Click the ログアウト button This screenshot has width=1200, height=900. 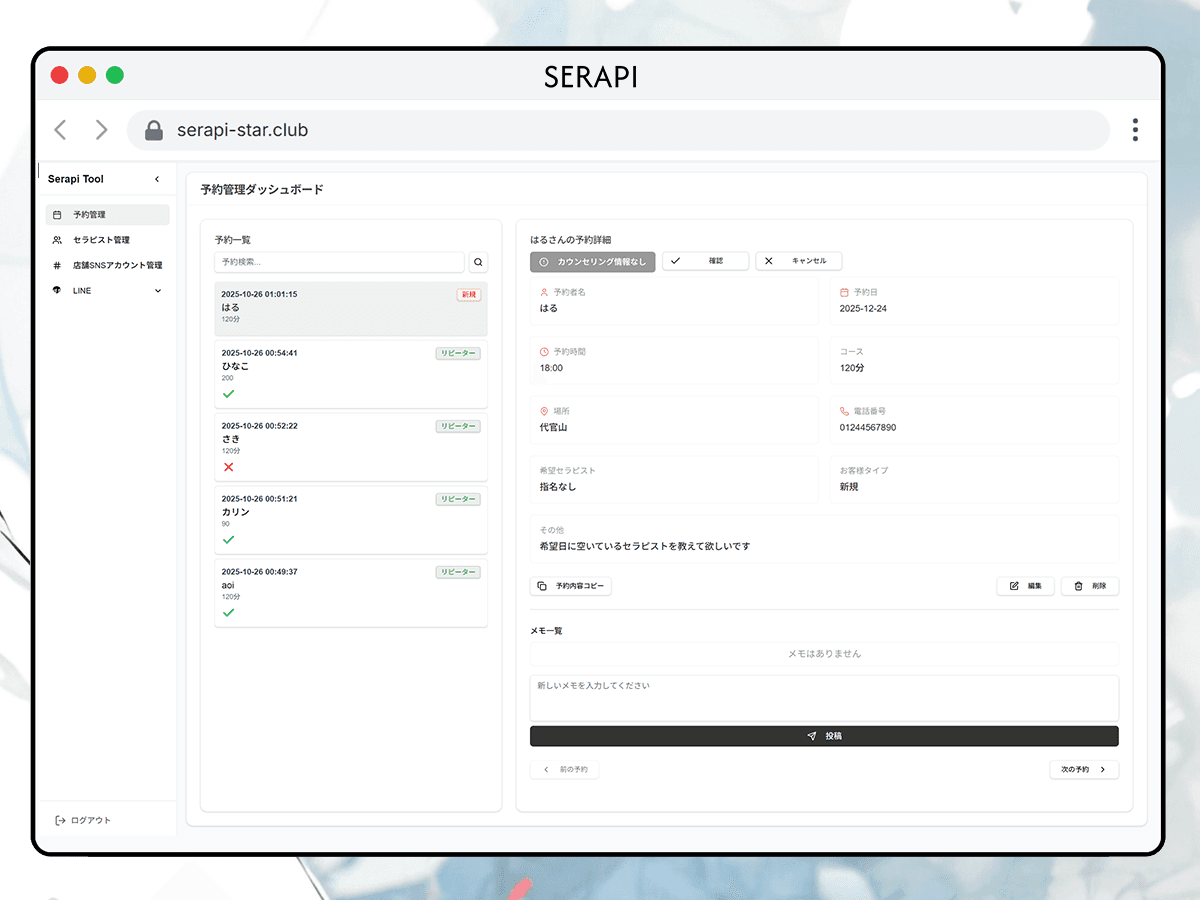(83, 820)
